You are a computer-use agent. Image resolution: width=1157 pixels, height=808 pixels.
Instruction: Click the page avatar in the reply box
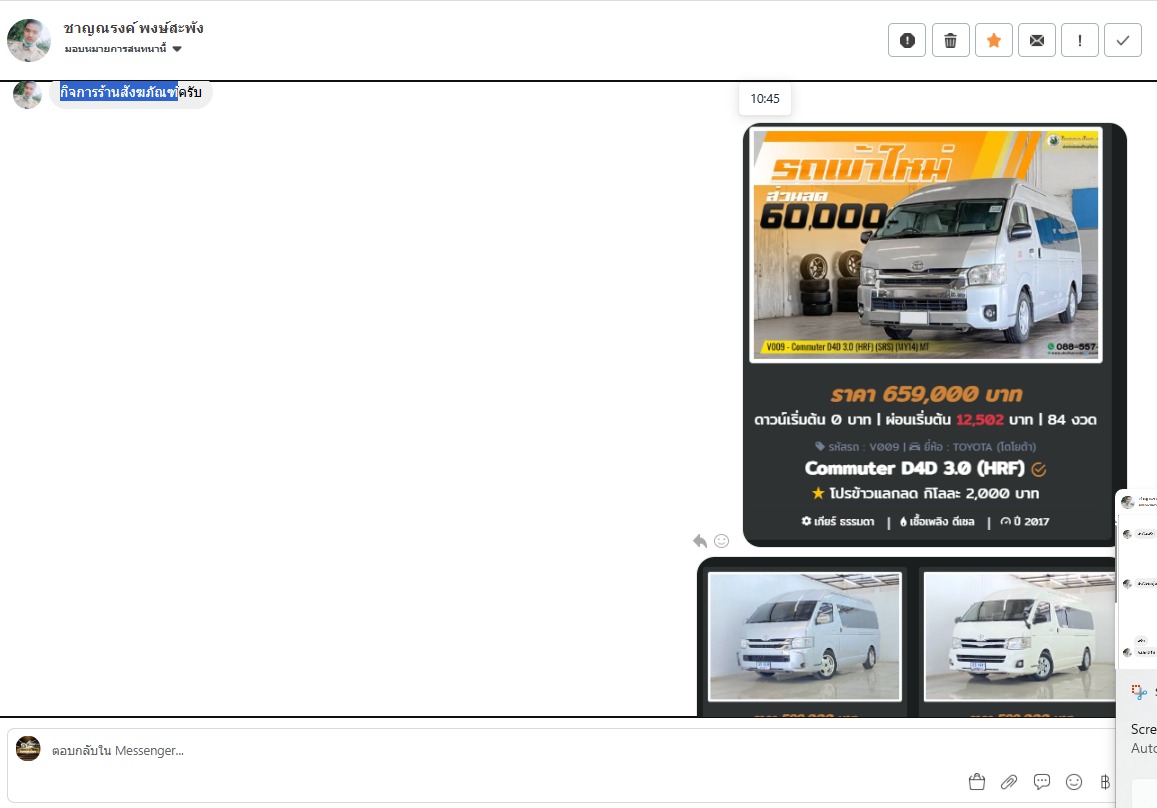tap(28, 748)
